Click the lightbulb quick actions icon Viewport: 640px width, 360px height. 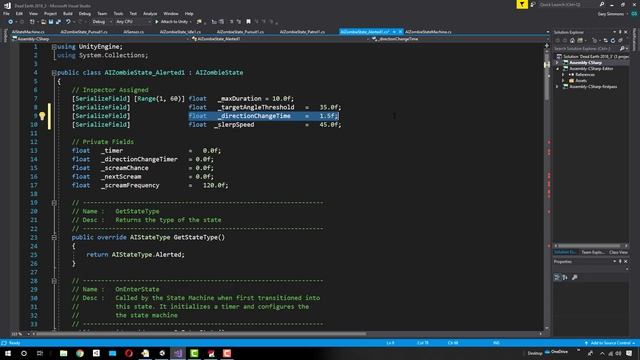point(42,116)
